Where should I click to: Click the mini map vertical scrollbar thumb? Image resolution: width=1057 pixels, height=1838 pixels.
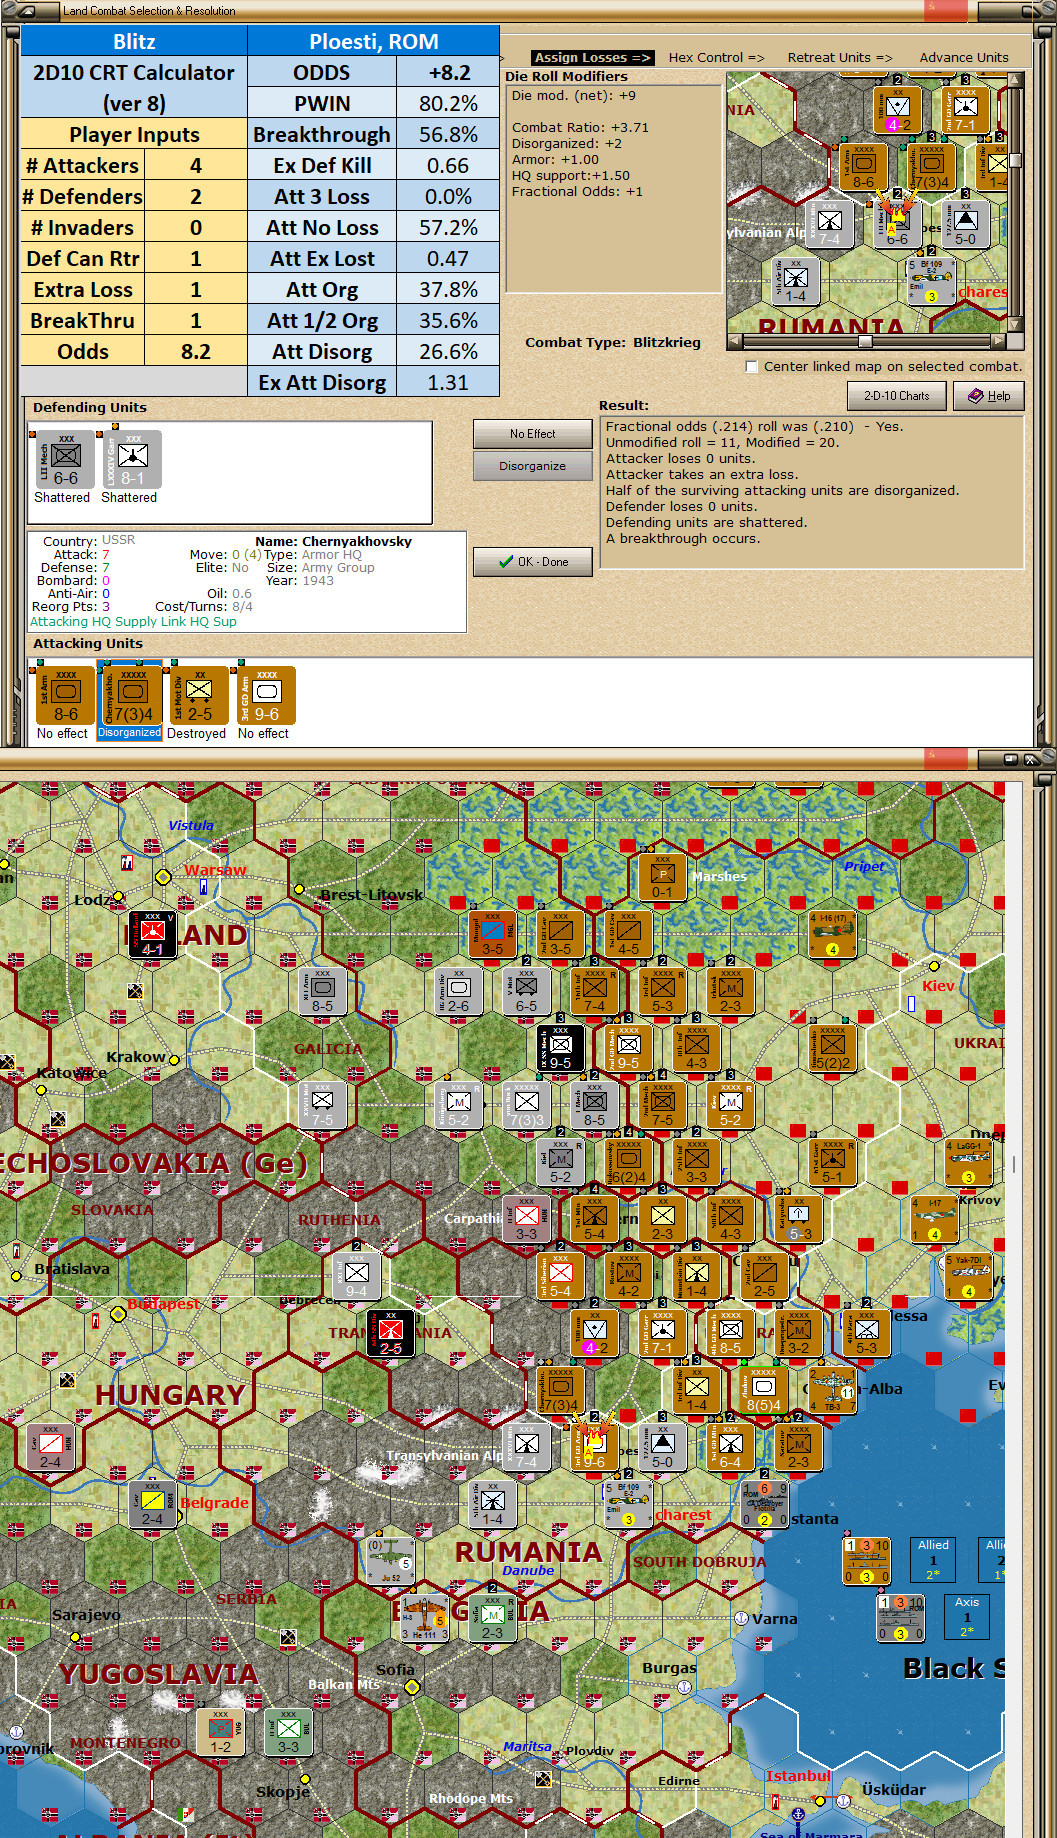coord(1016,160)
